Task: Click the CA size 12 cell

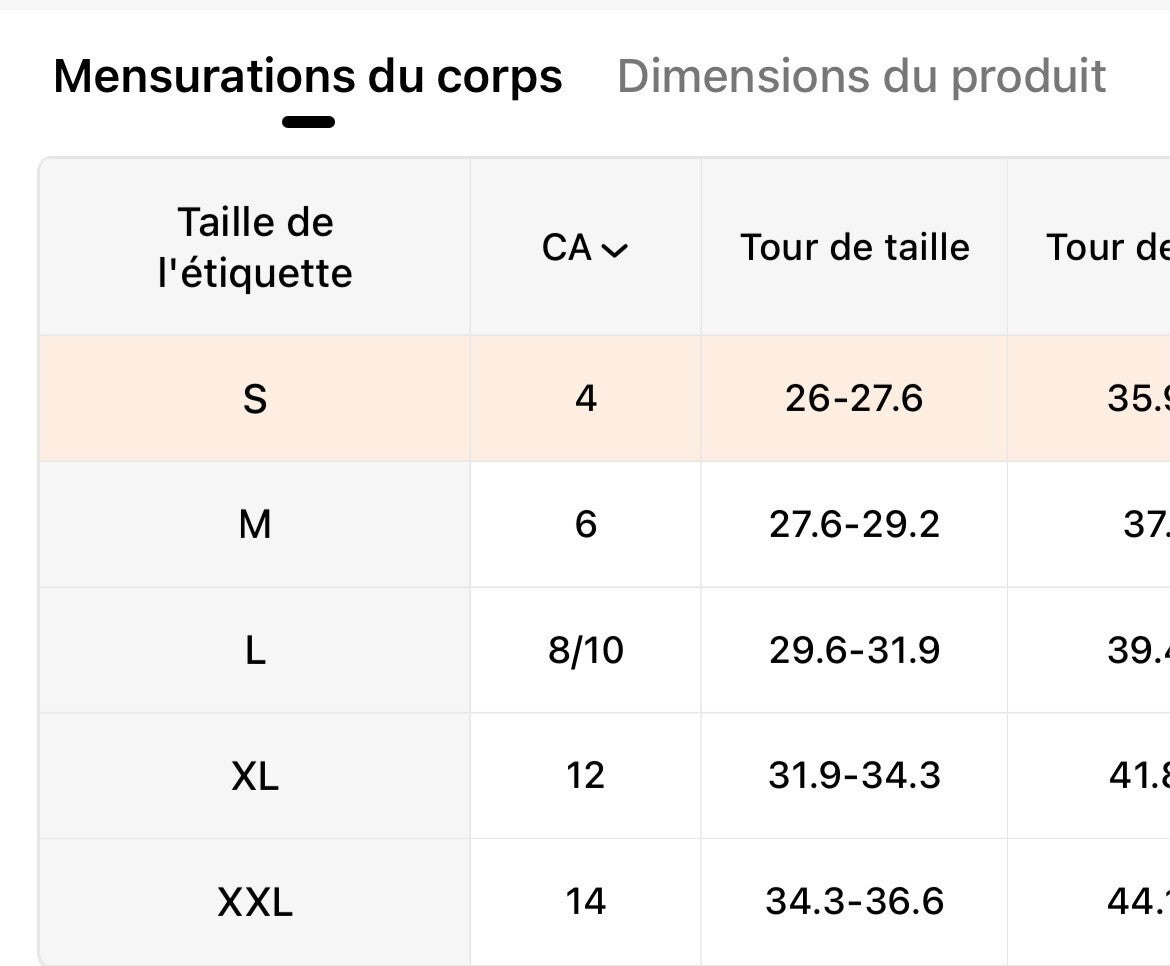Action: [x=586, y=775]
